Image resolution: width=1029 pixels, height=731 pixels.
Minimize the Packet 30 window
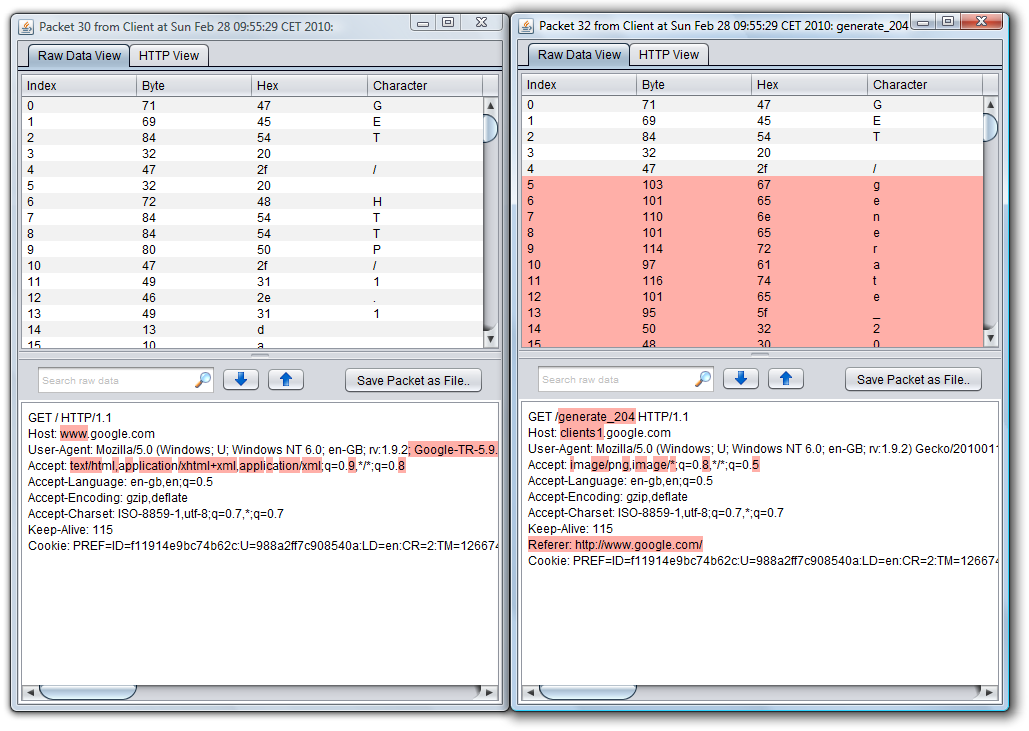point(423,22)
